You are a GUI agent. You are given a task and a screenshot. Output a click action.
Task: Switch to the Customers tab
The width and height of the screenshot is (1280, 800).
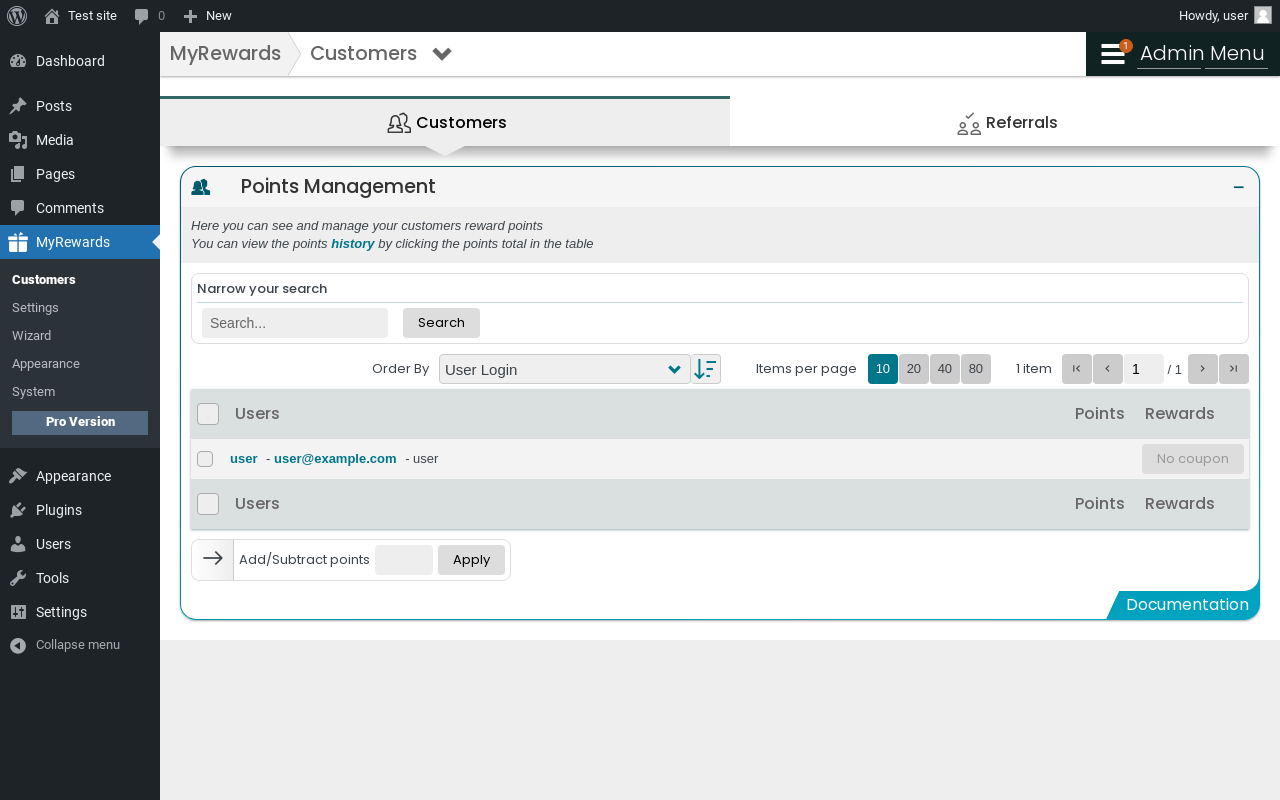click(x=445, y=122)
